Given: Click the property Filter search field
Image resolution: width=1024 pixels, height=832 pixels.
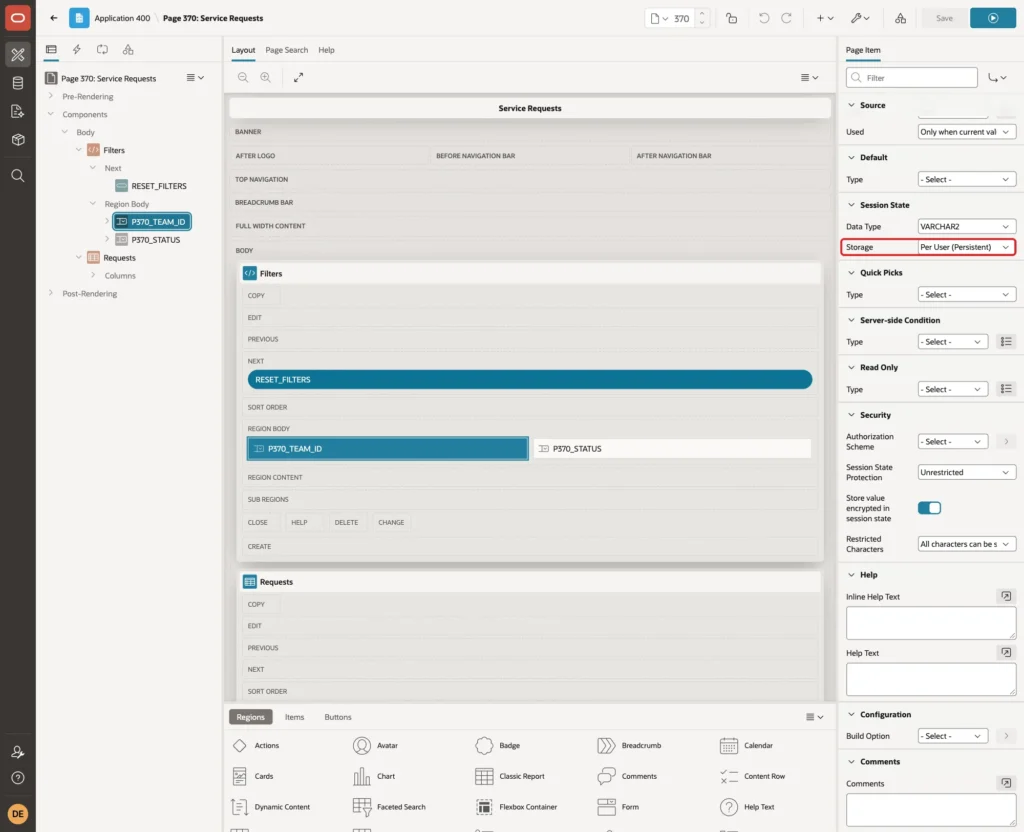Looking at the screenshot, I should (912, 78).
